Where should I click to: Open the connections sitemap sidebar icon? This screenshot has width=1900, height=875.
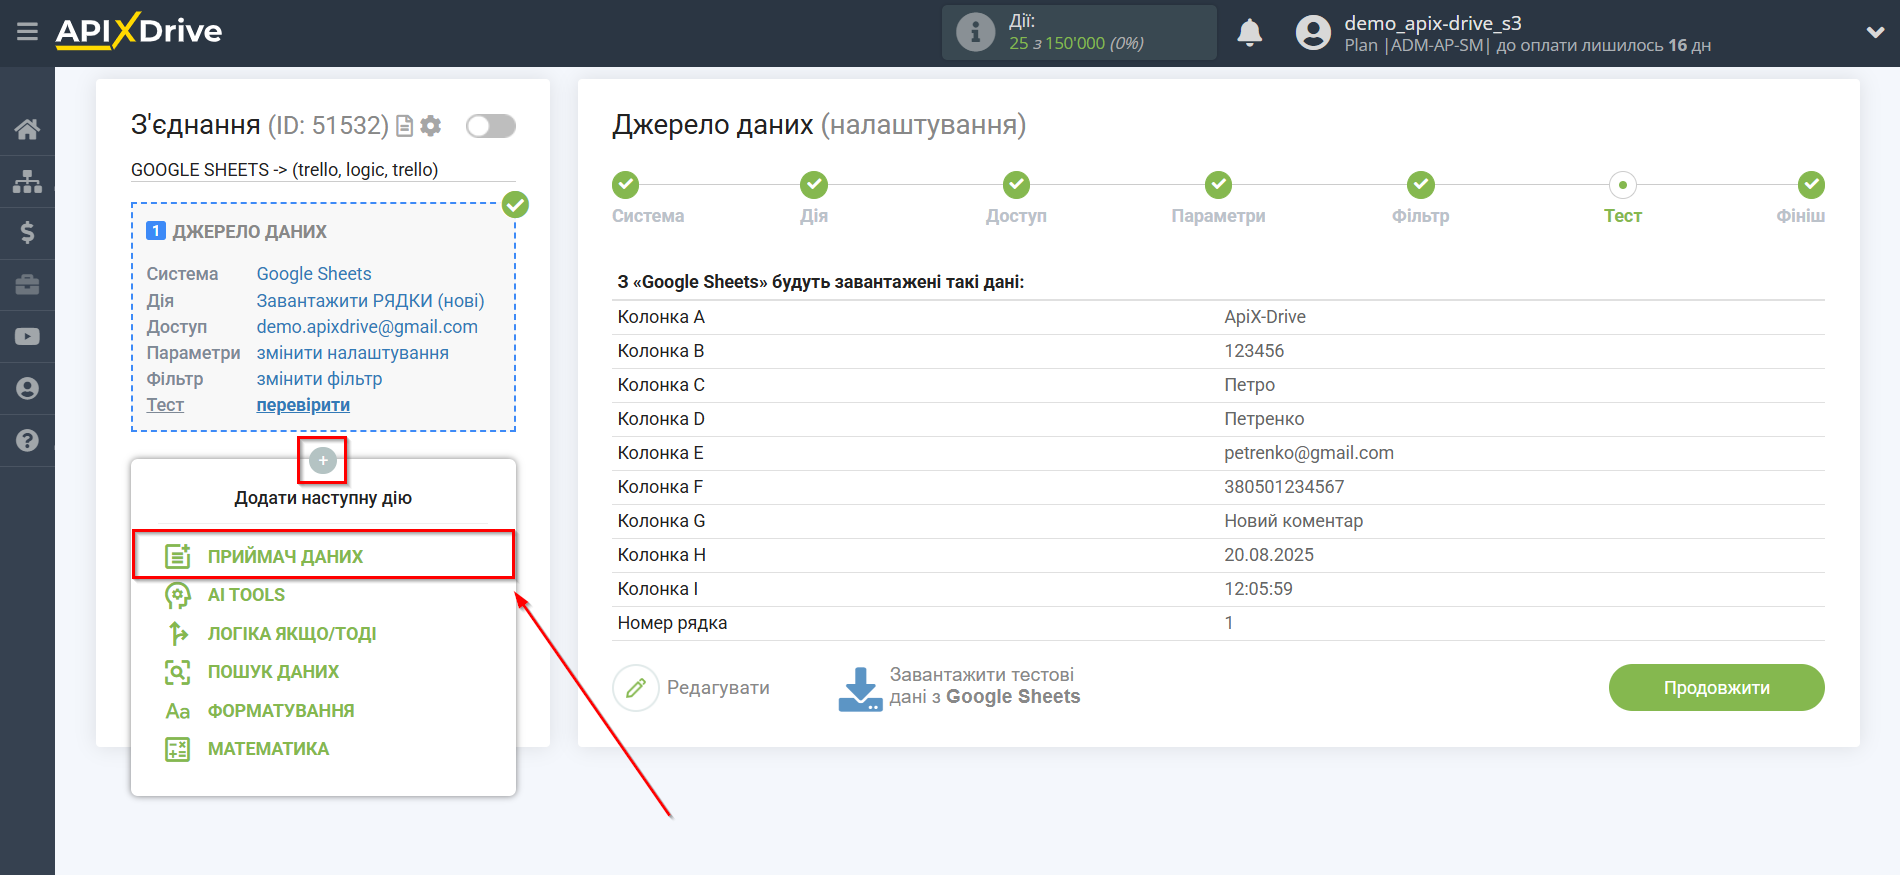(27, 181)
